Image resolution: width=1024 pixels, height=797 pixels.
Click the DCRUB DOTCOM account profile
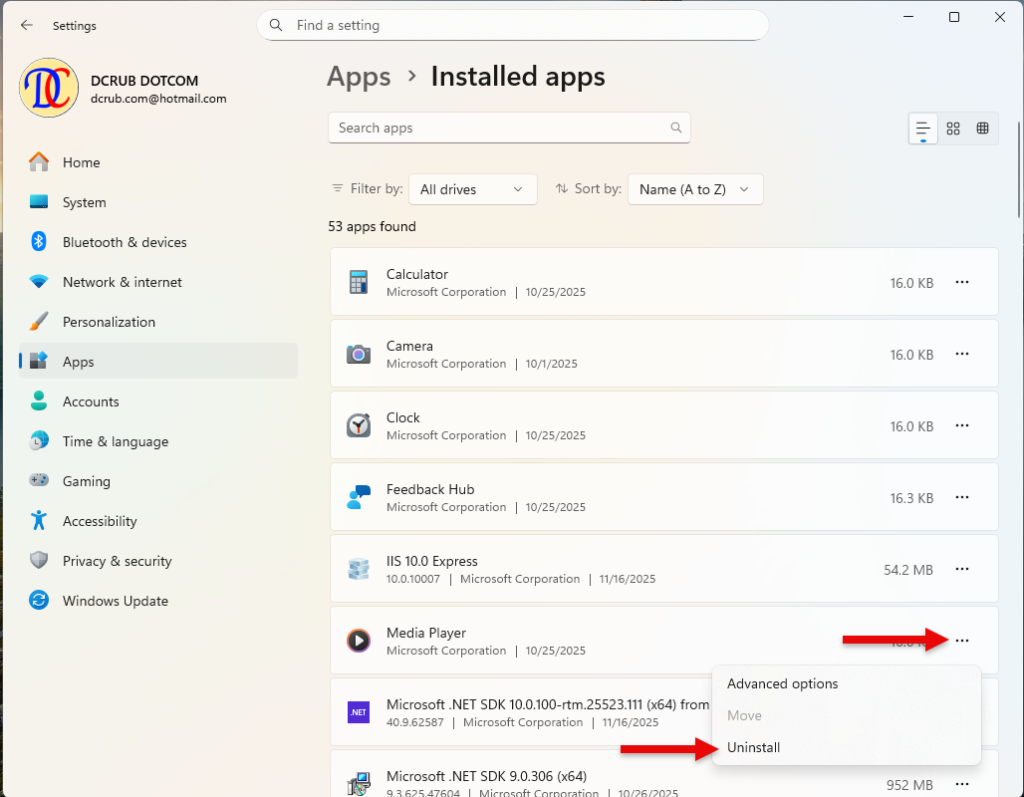pyautogui.click(x=123, y=88)
